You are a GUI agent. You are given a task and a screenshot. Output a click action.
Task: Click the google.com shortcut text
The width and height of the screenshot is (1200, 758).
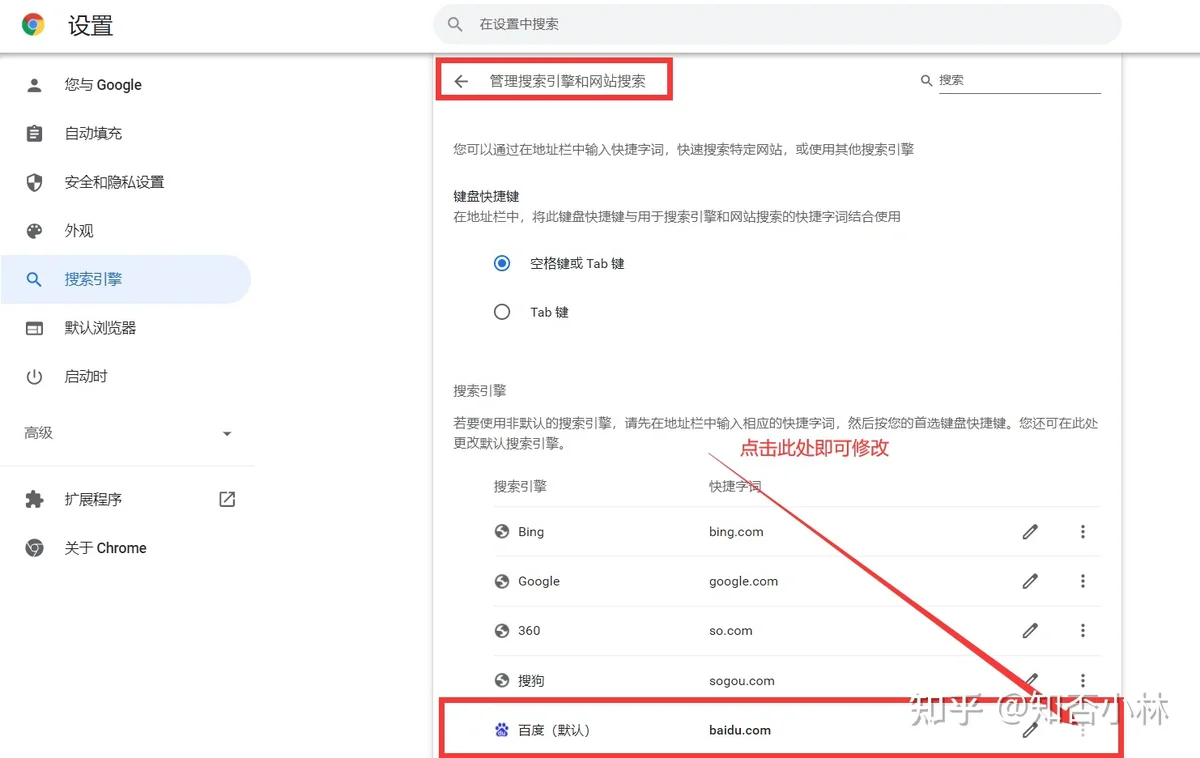point(743,581)
